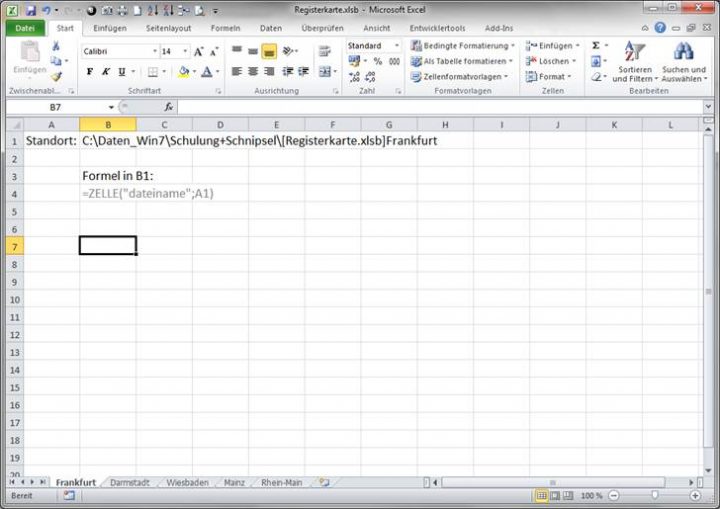The image size is (720, 509).
Task: Open the Calibri font name dropdown
Action: [x=151, y=51]
